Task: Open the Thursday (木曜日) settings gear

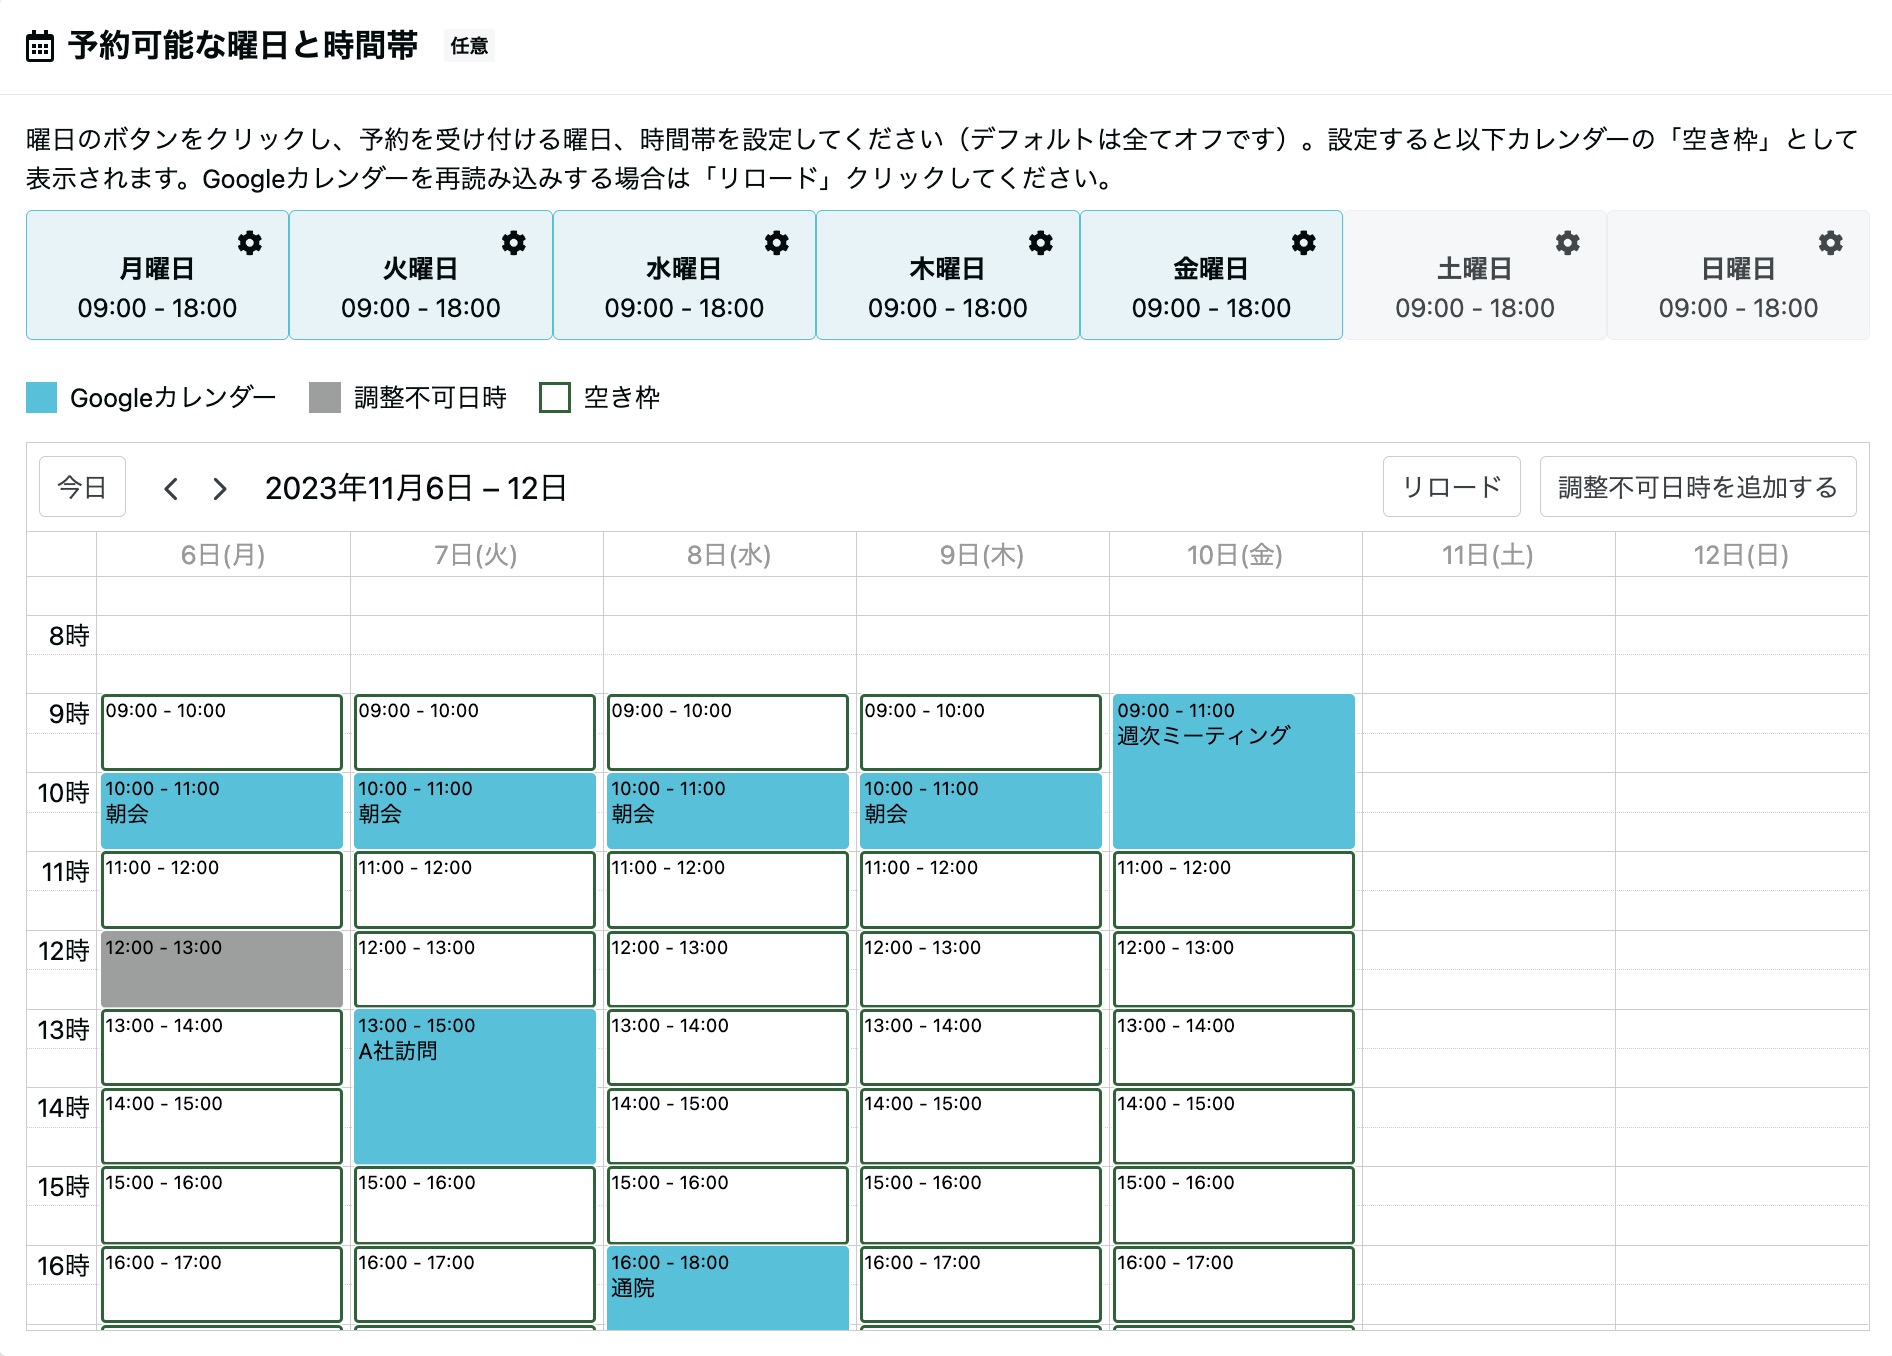Action: tap(1040, 243)
